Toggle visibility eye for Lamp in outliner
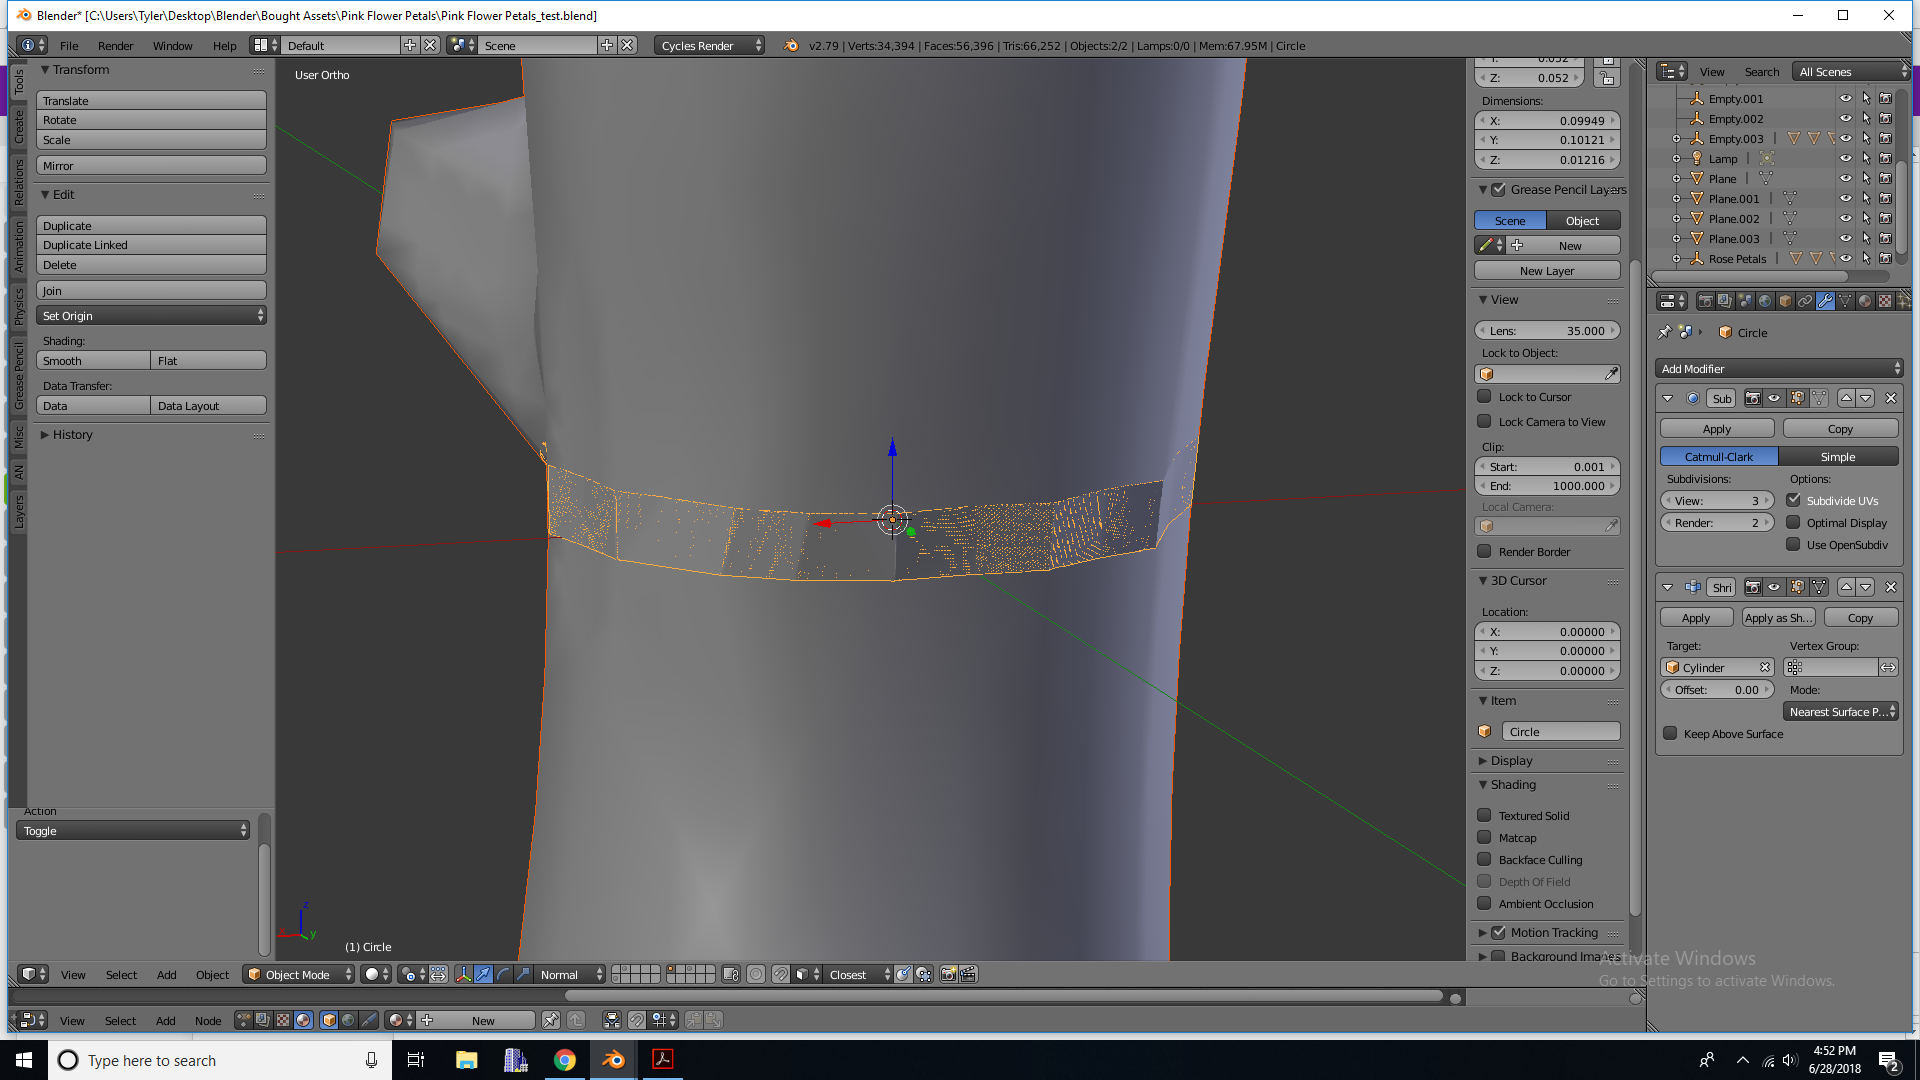This screenshot has width=1920, height=1080. [1846, 158]
